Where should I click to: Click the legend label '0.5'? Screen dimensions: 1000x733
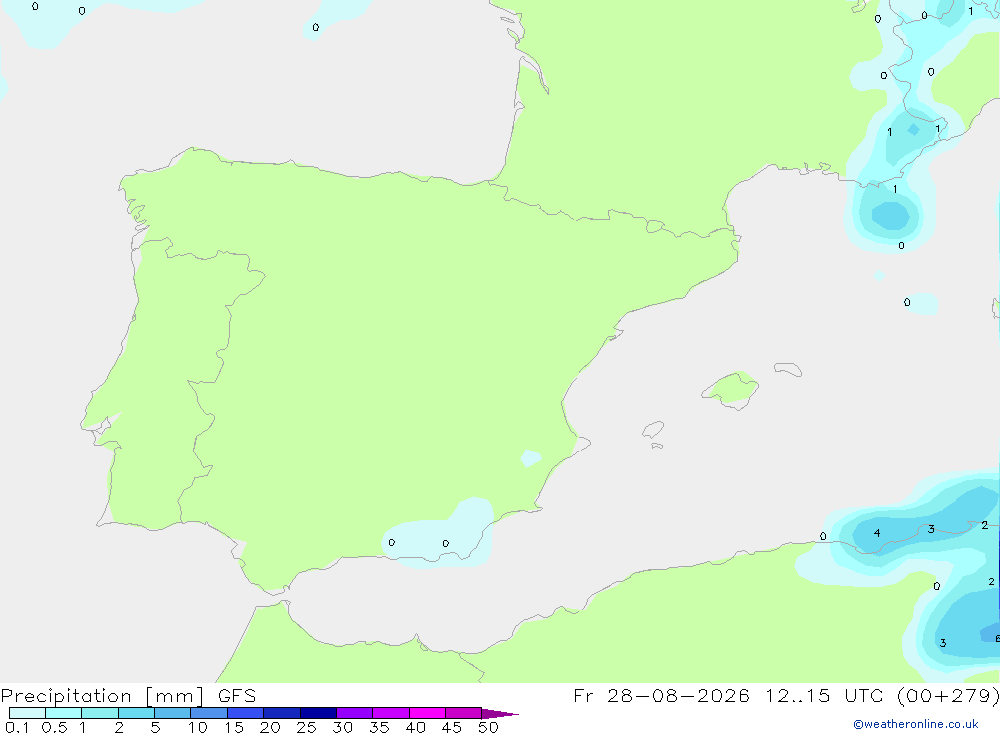[54, 727]
